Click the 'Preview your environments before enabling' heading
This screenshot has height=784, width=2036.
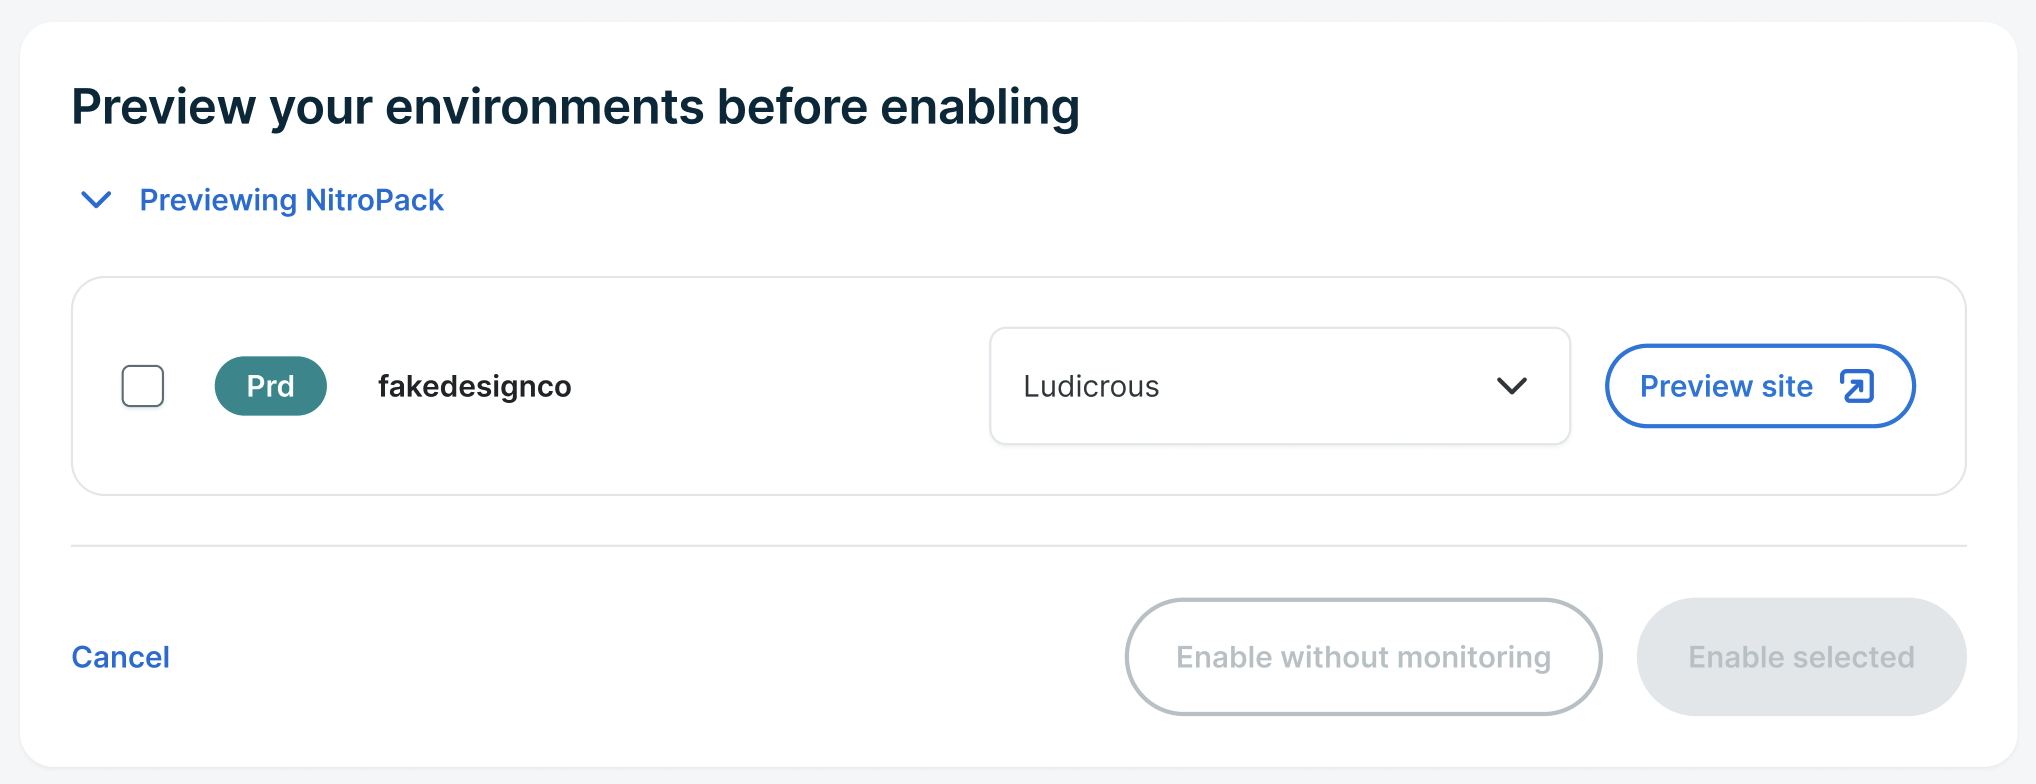click(x=575, y=107)
